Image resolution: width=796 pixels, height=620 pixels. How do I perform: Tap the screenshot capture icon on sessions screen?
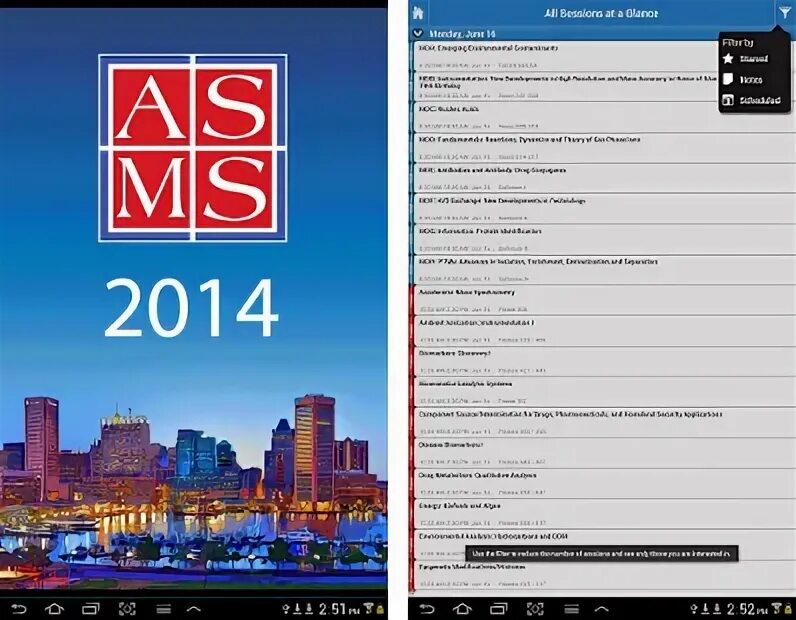pos(535,608)
